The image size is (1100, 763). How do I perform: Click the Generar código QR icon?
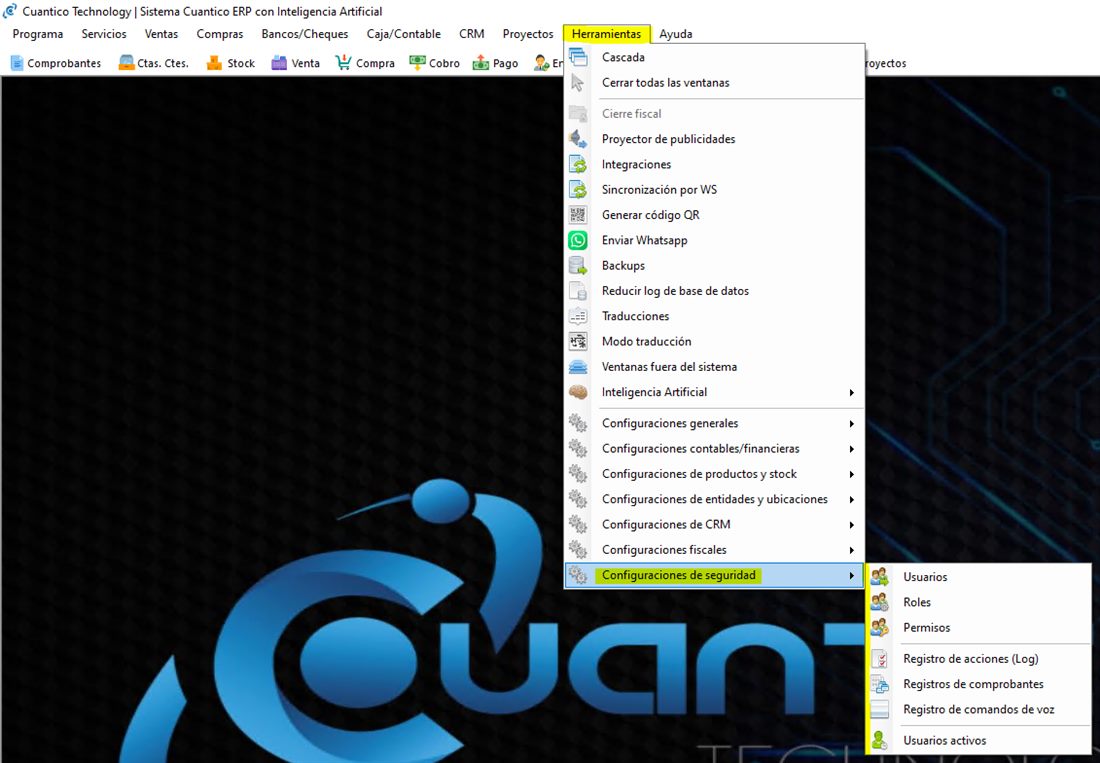tap(578, 215)
